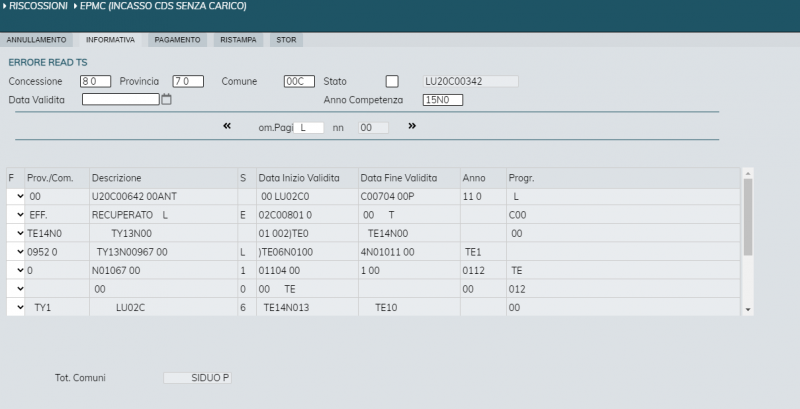Open dropdown in the 0952 0 row
The image size is (800, 409).
pos(20,252)
